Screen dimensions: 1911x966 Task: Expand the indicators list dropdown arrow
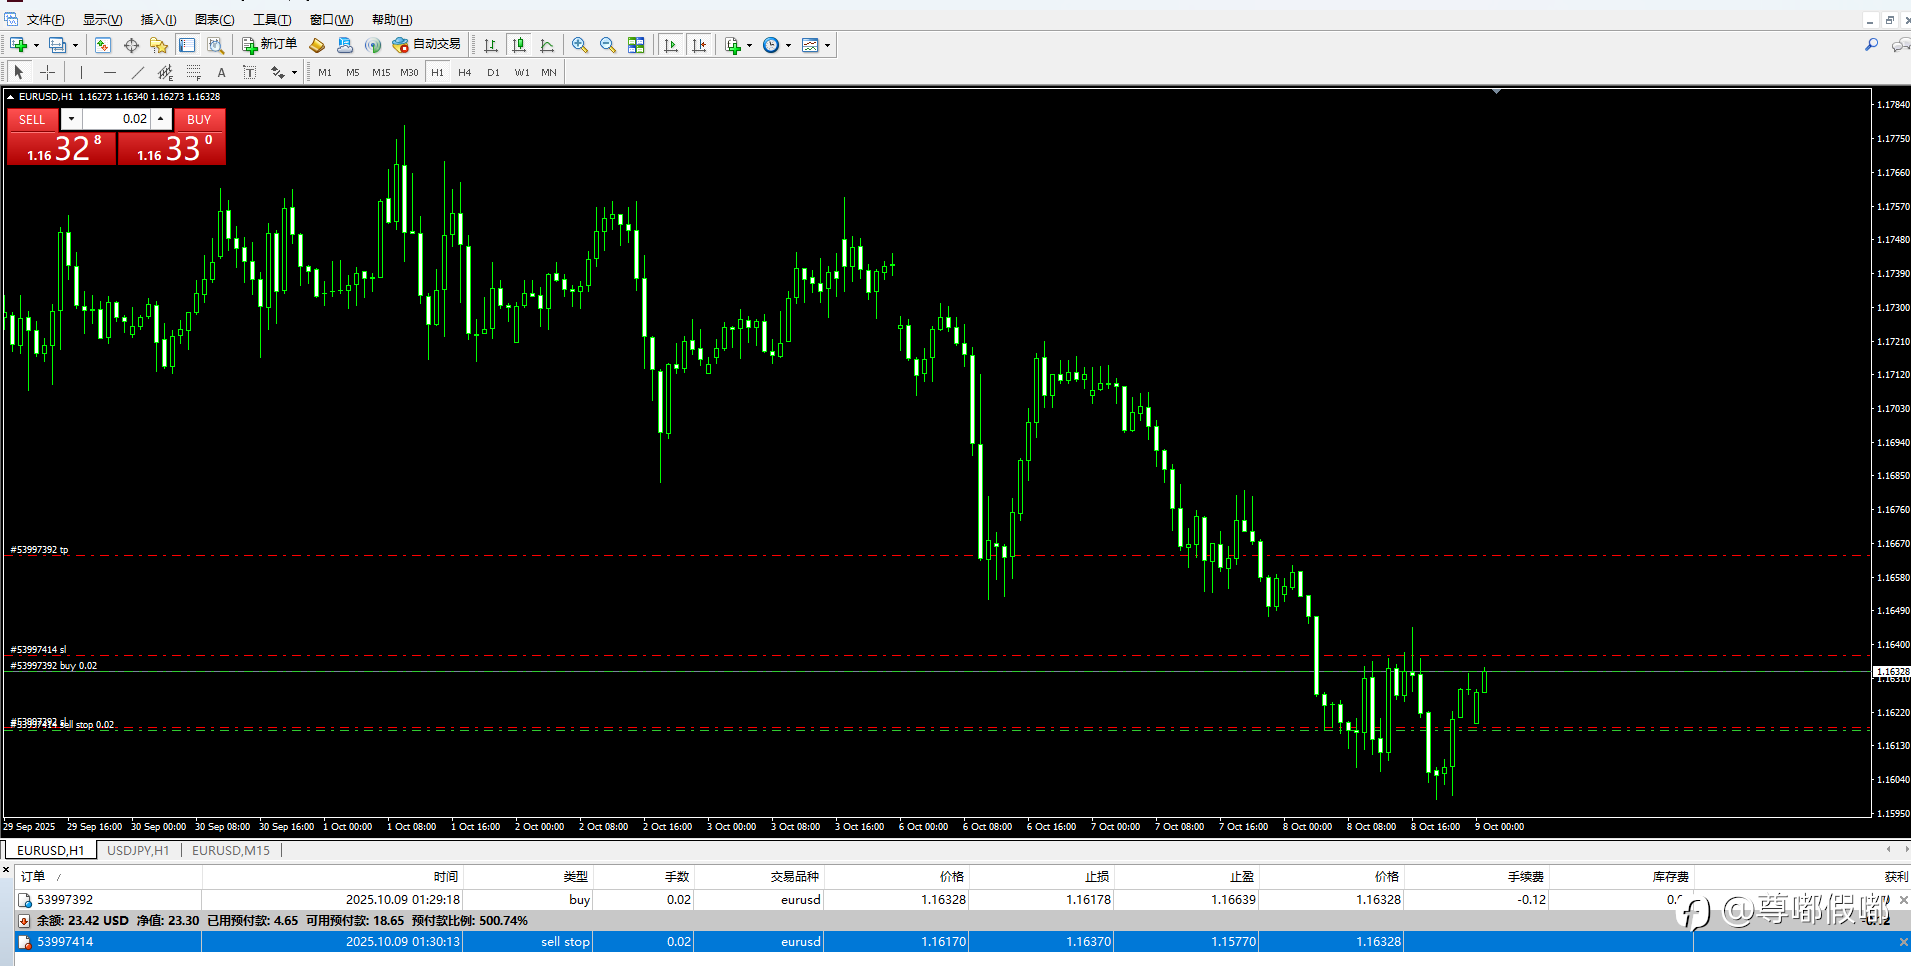tap(749, 45)
